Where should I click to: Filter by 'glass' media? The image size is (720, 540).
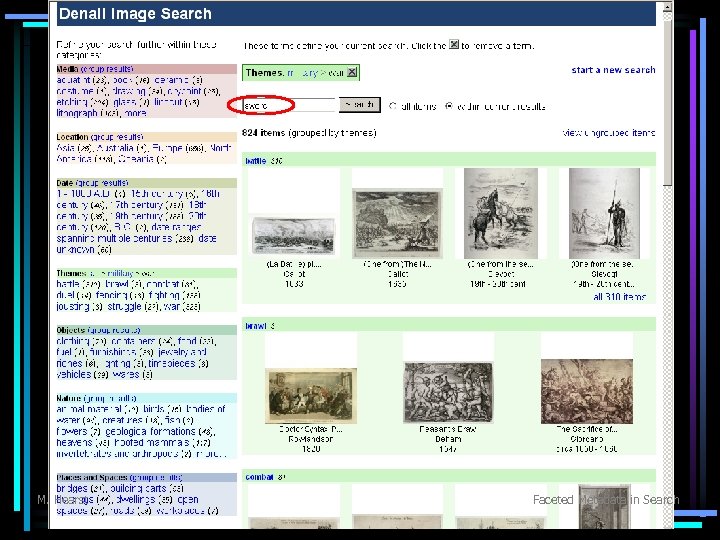point(124,102)
